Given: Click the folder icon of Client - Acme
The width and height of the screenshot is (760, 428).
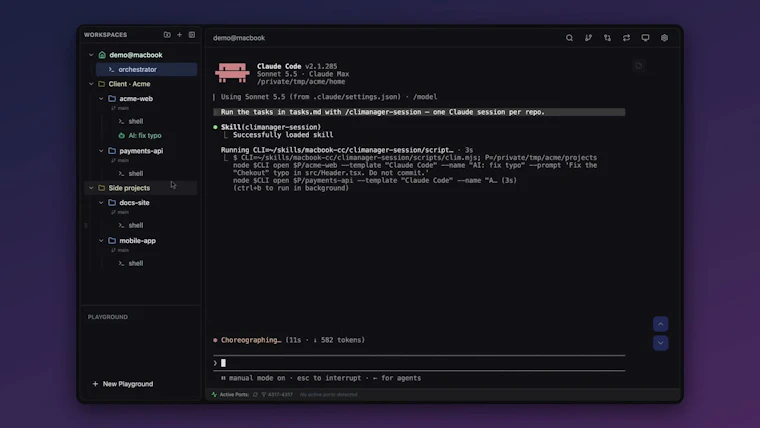Looking at the screenshot, I should click(101, 84).
